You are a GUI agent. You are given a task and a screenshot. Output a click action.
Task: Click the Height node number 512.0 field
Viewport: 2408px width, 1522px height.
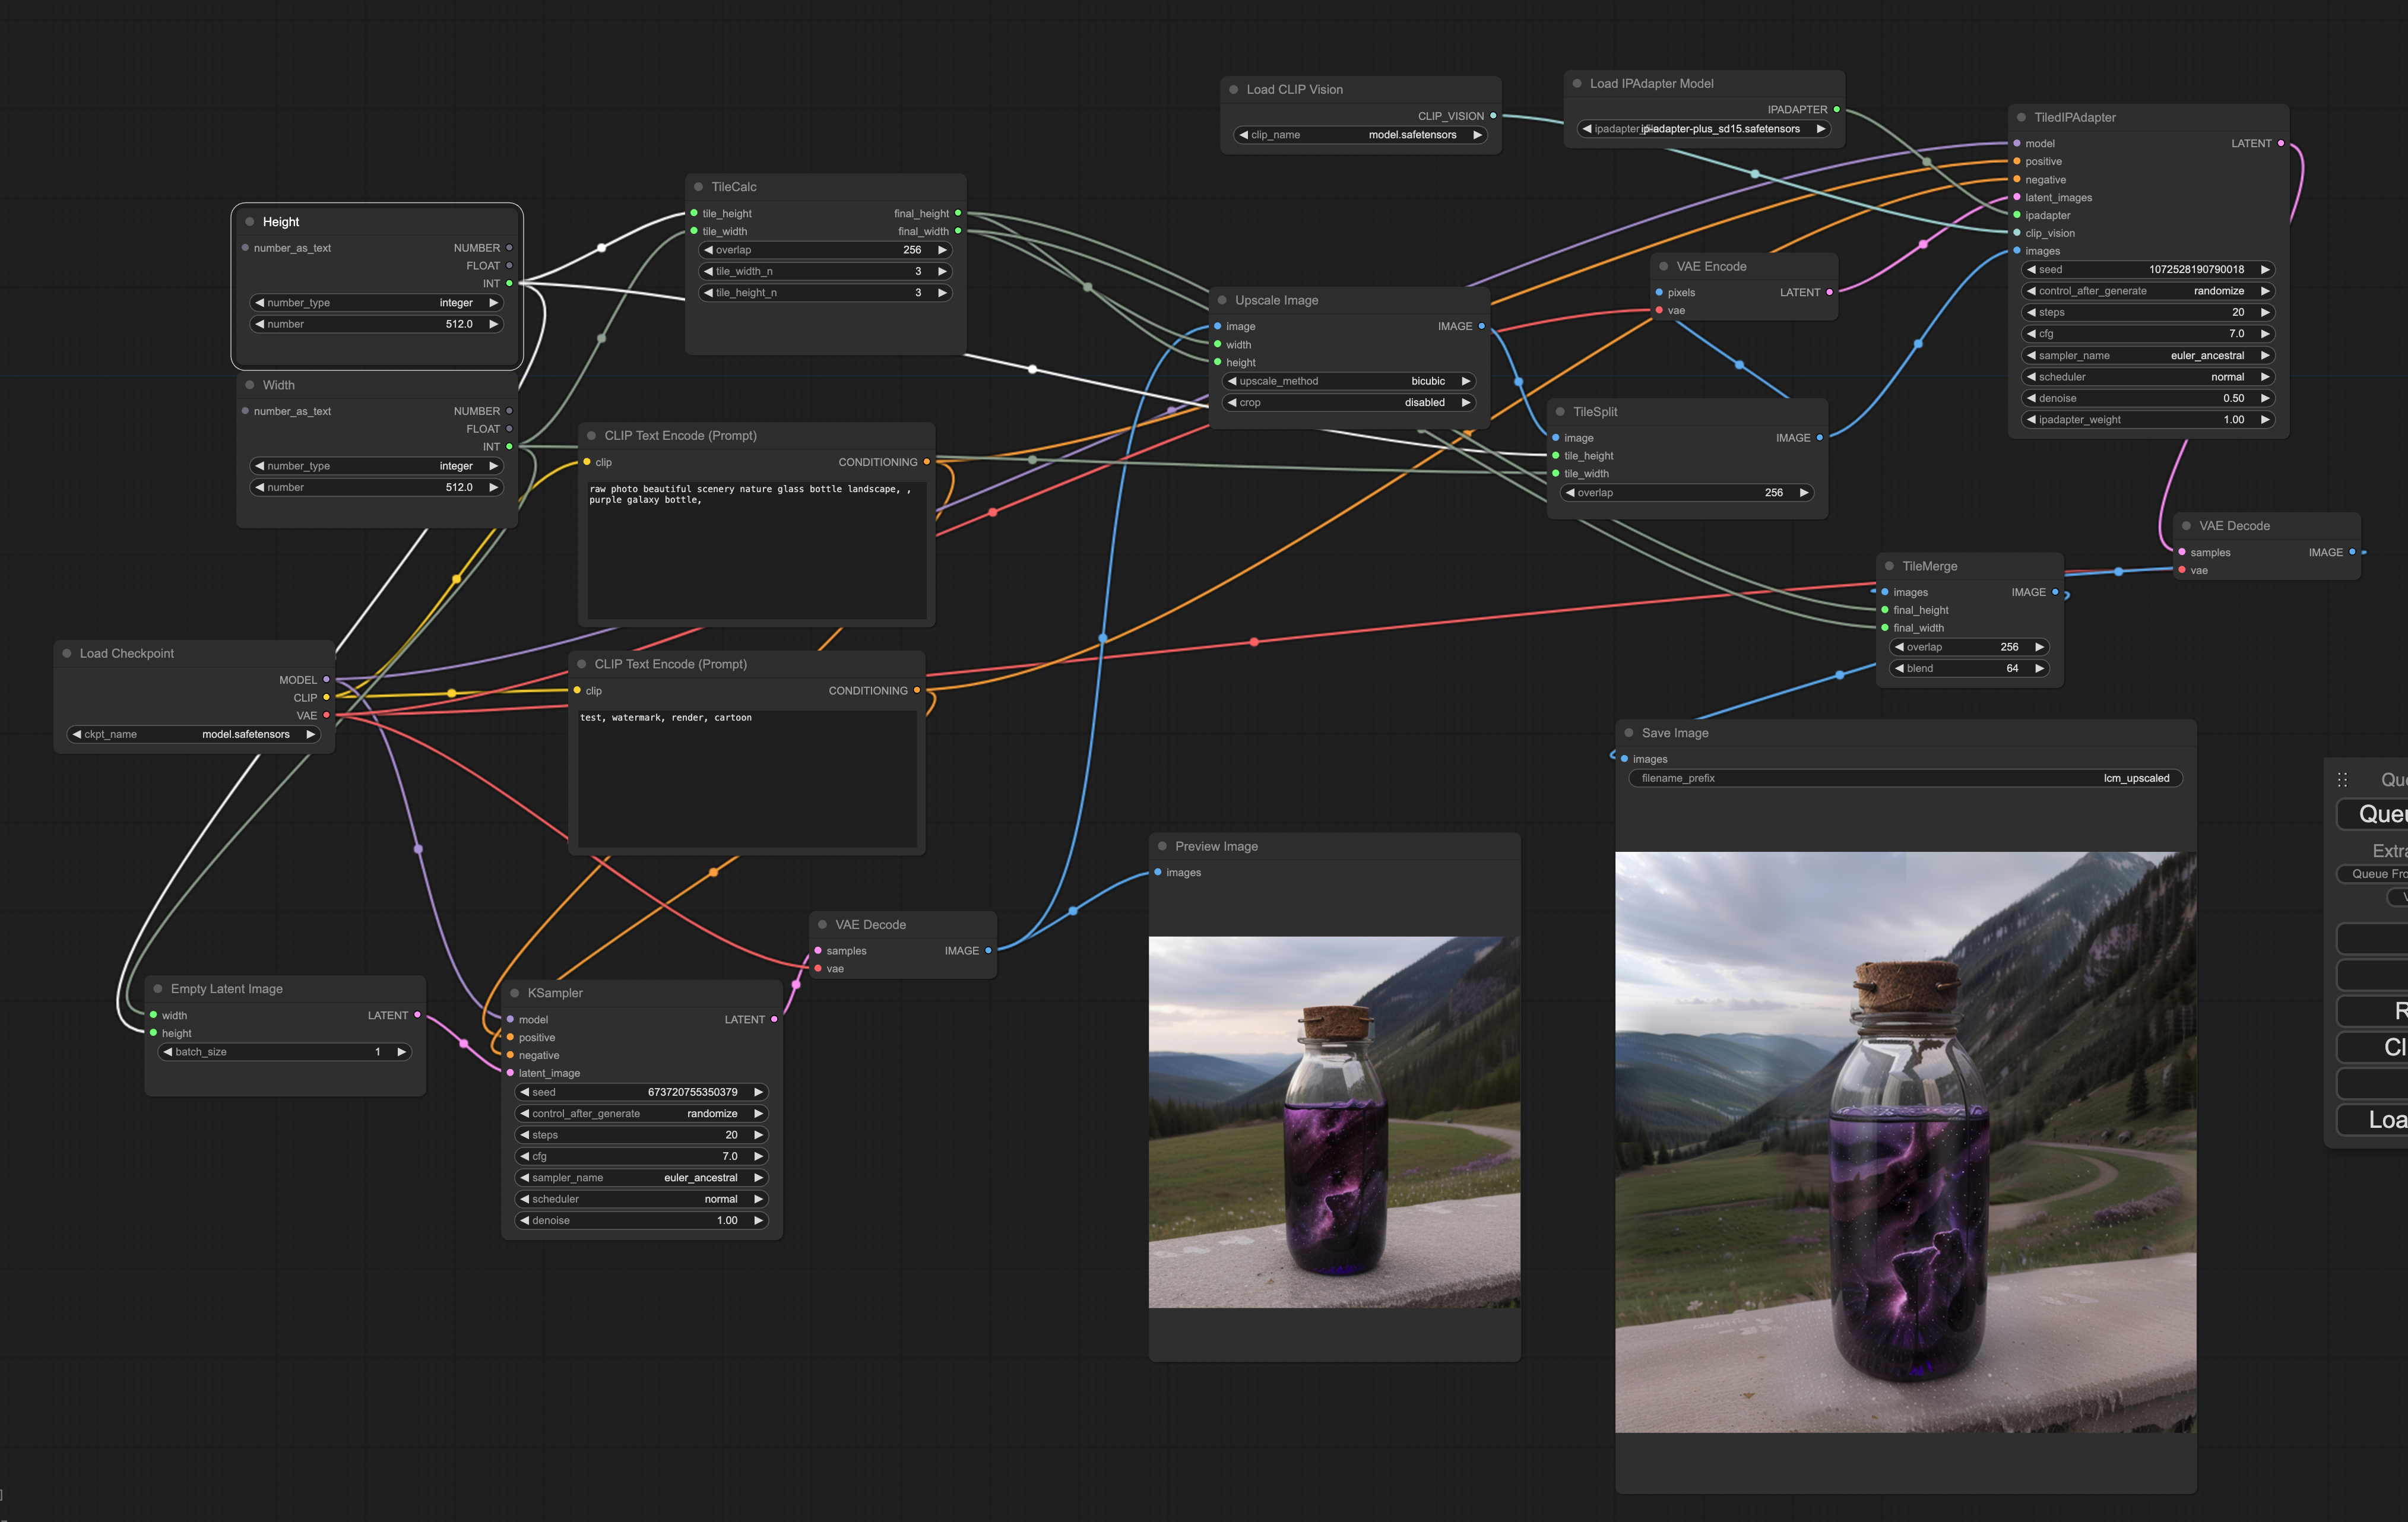[376, 325]
